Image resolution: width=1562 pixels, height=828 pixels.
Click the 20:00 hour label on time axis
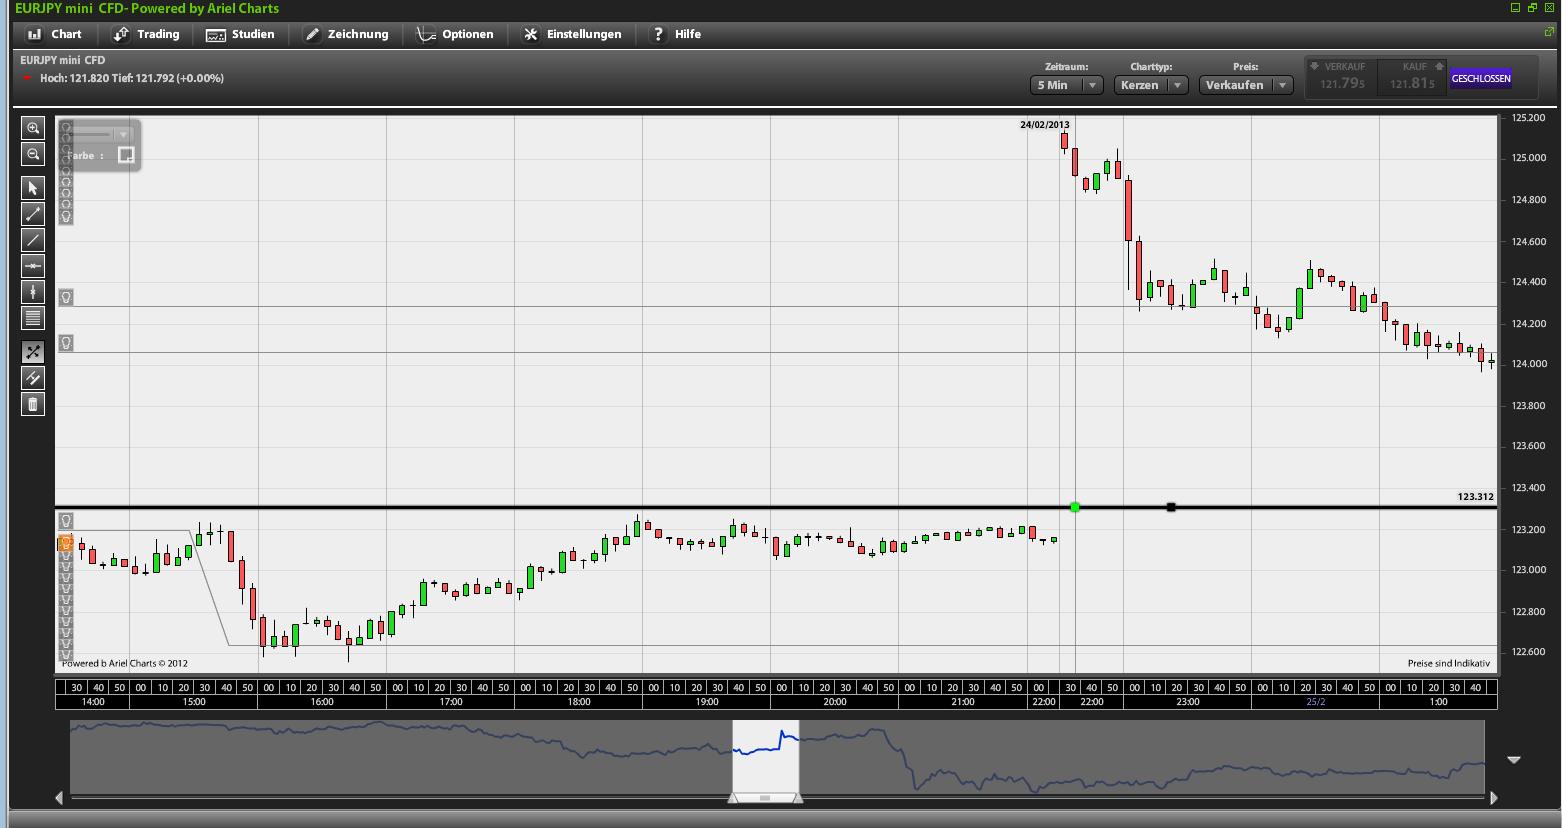point(835,702)
